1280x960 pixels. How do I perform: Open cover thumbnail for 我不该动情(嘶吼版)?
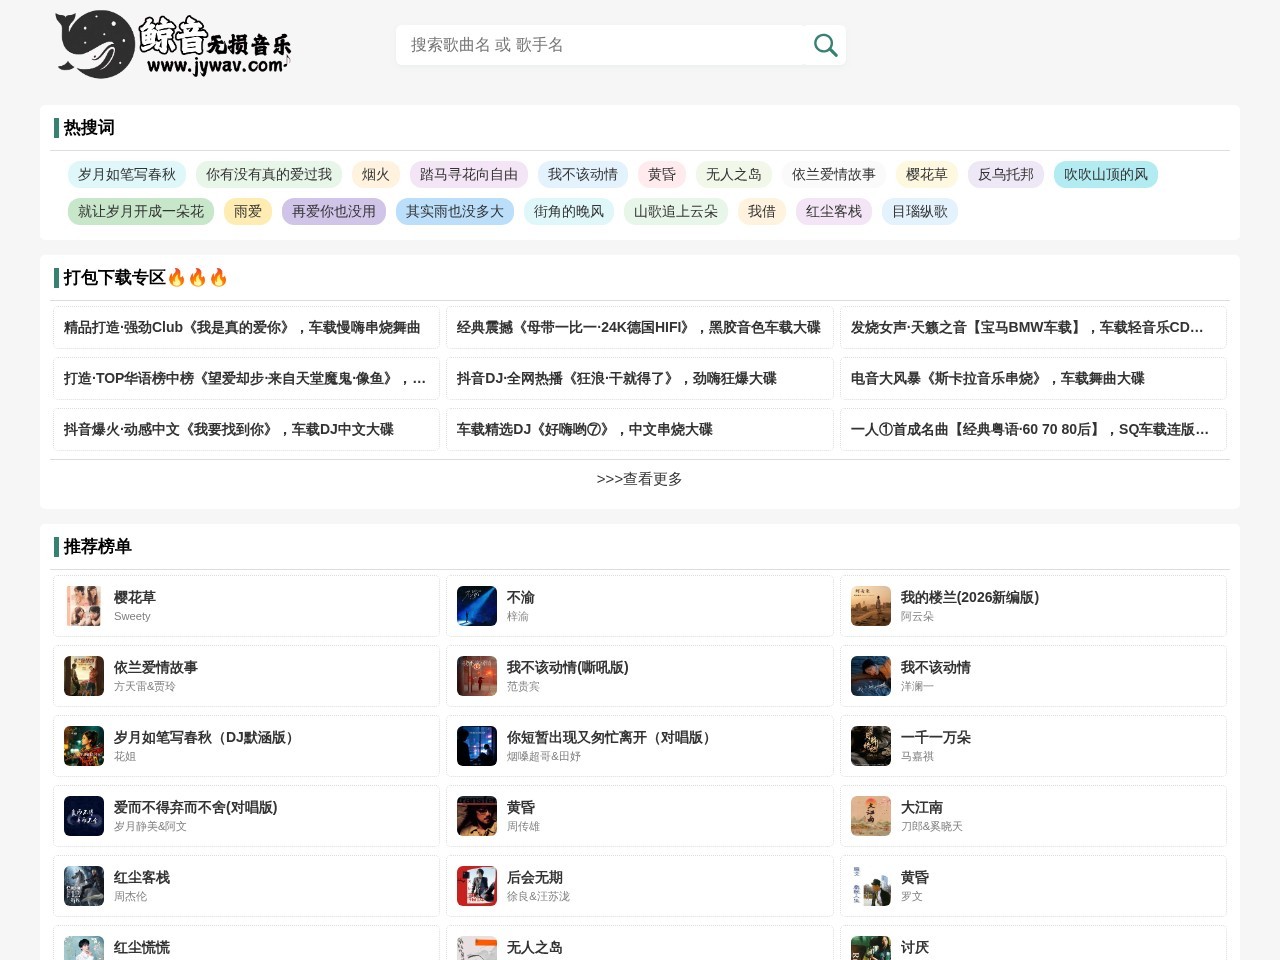477,676
